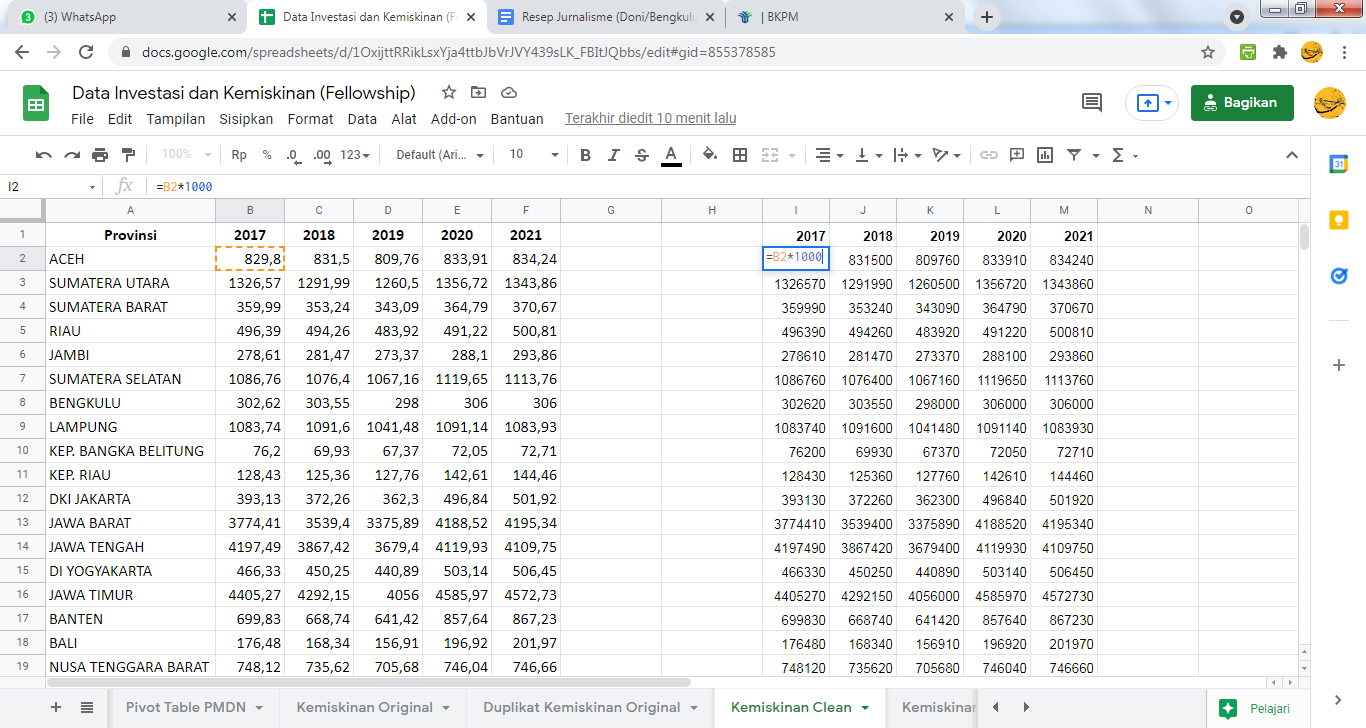1366x728 pixels.
Task: Click the insert link icon
Action: [988, 155]
